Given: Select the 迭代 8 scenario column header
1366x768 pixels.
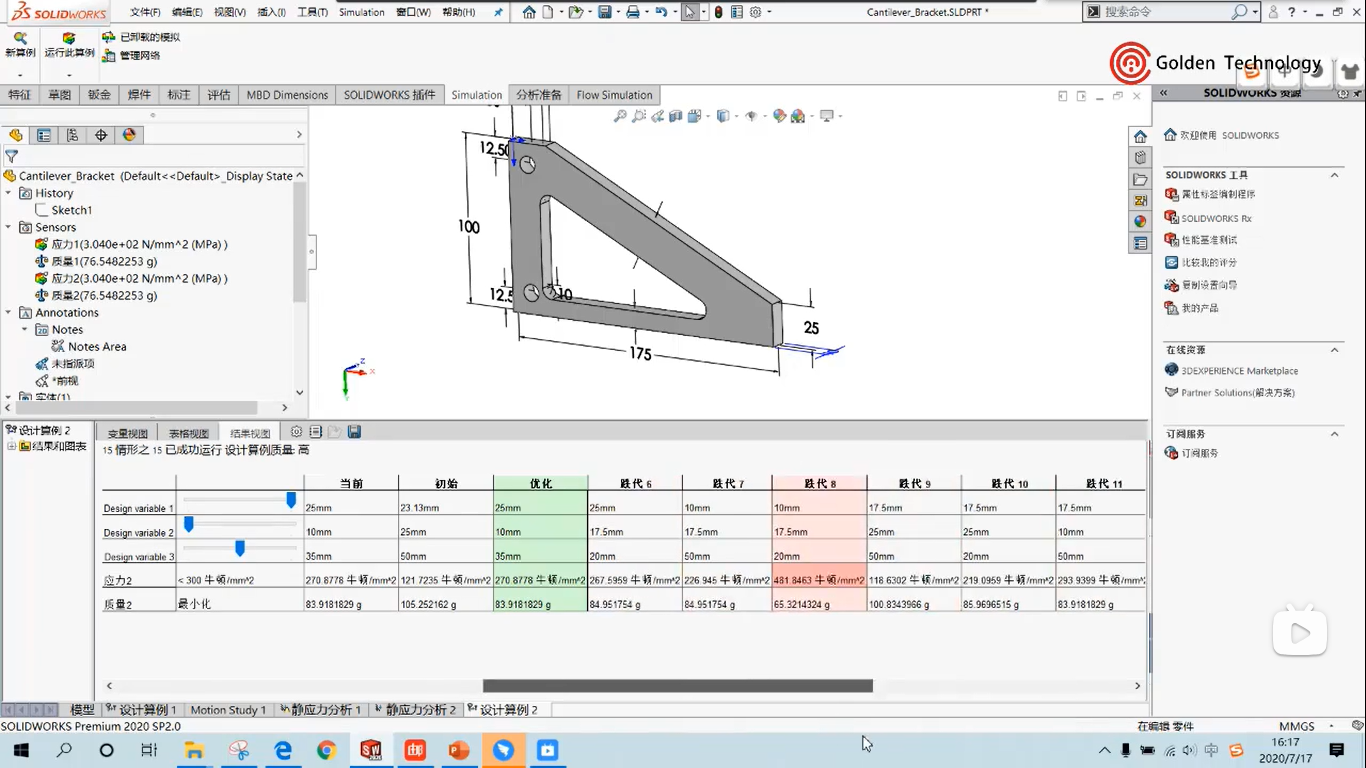Looking at the screenshot, I should coord(819,484).
